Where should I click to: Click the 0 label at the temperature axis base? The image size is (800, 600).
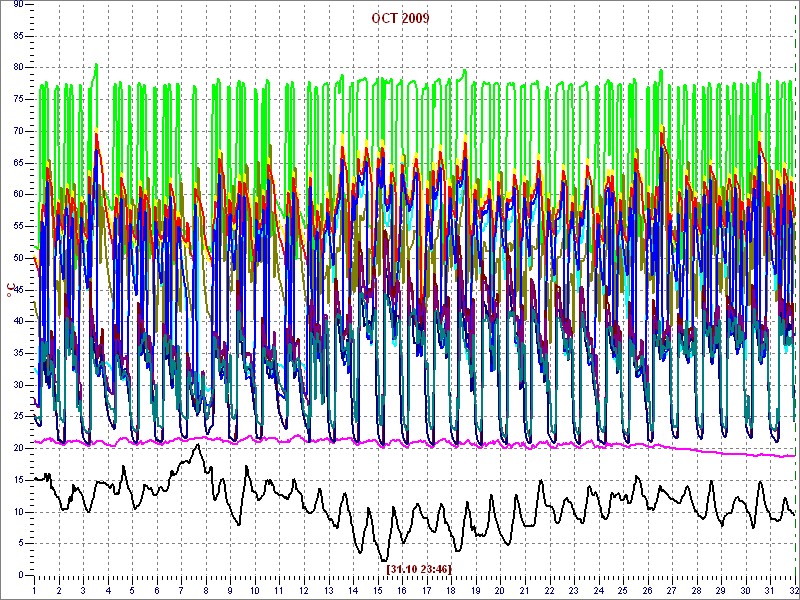coord(21,576)
